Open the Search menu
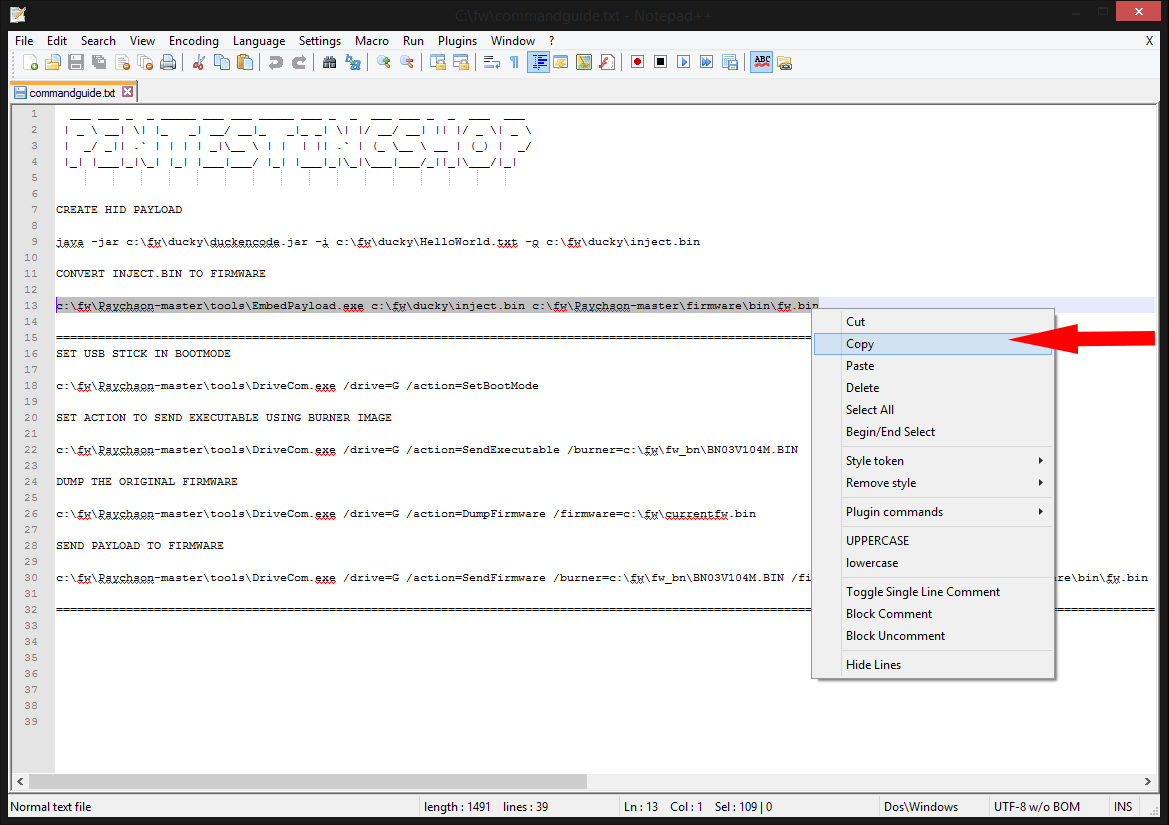 98,41
